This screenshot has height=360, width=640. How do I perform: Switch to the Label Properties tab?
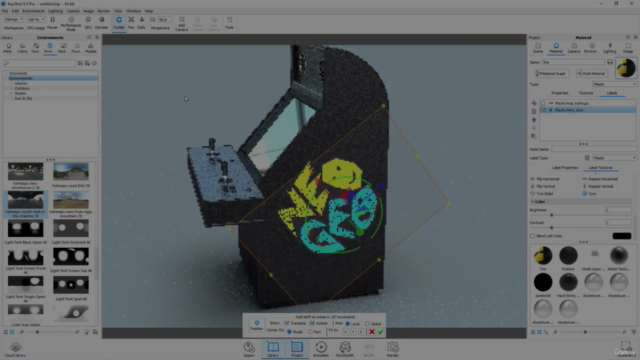[565, 168]
